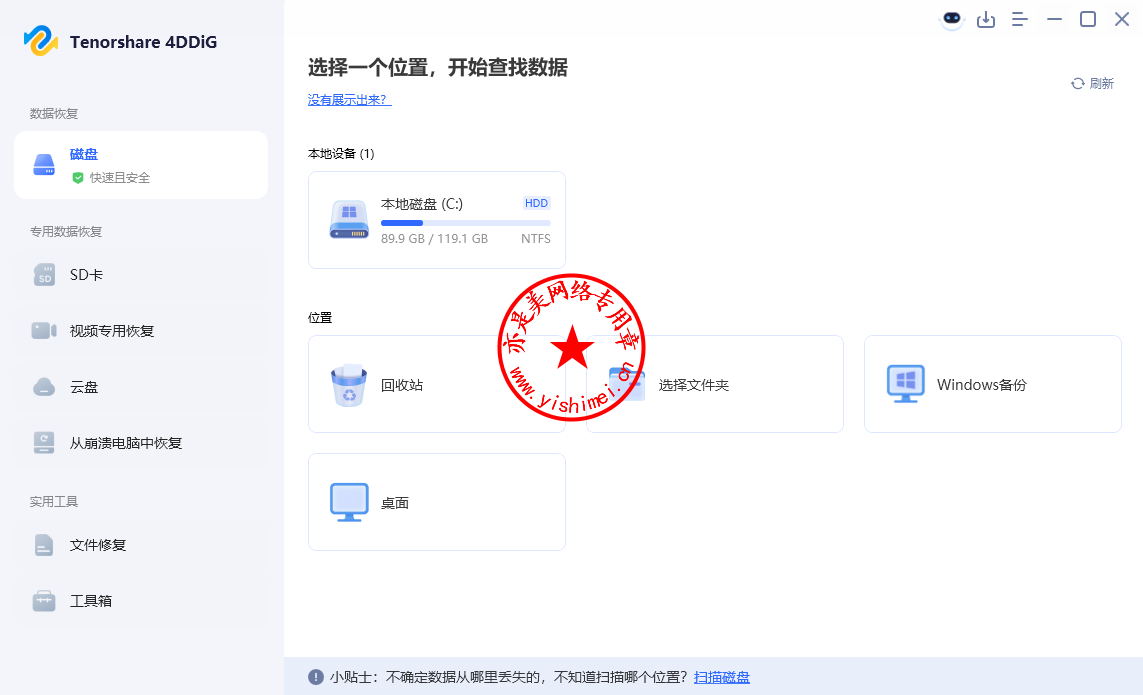Click the Tenorshare 4DDiG logo icon

click(41, 41)
